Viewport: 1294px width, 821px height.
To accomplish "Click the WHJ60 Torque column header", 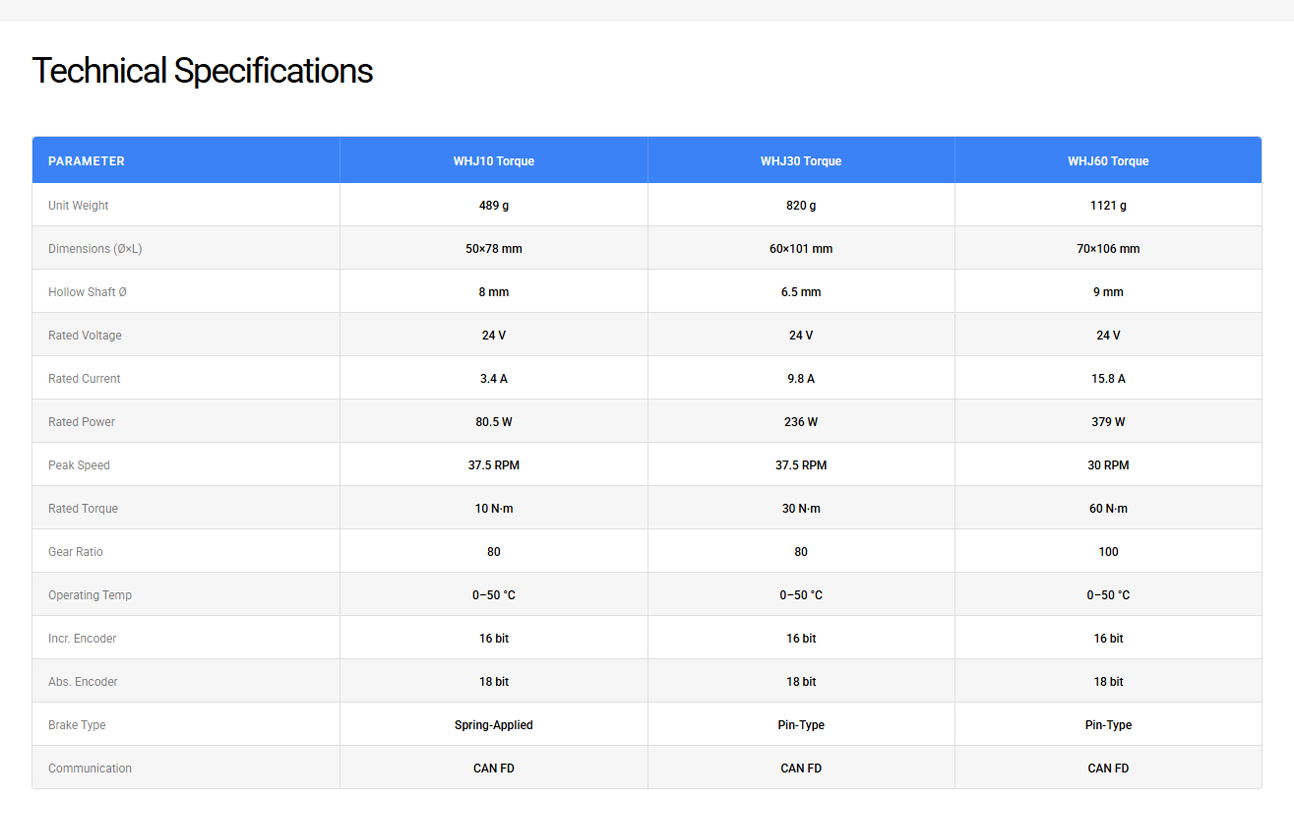I will 1108,161.
